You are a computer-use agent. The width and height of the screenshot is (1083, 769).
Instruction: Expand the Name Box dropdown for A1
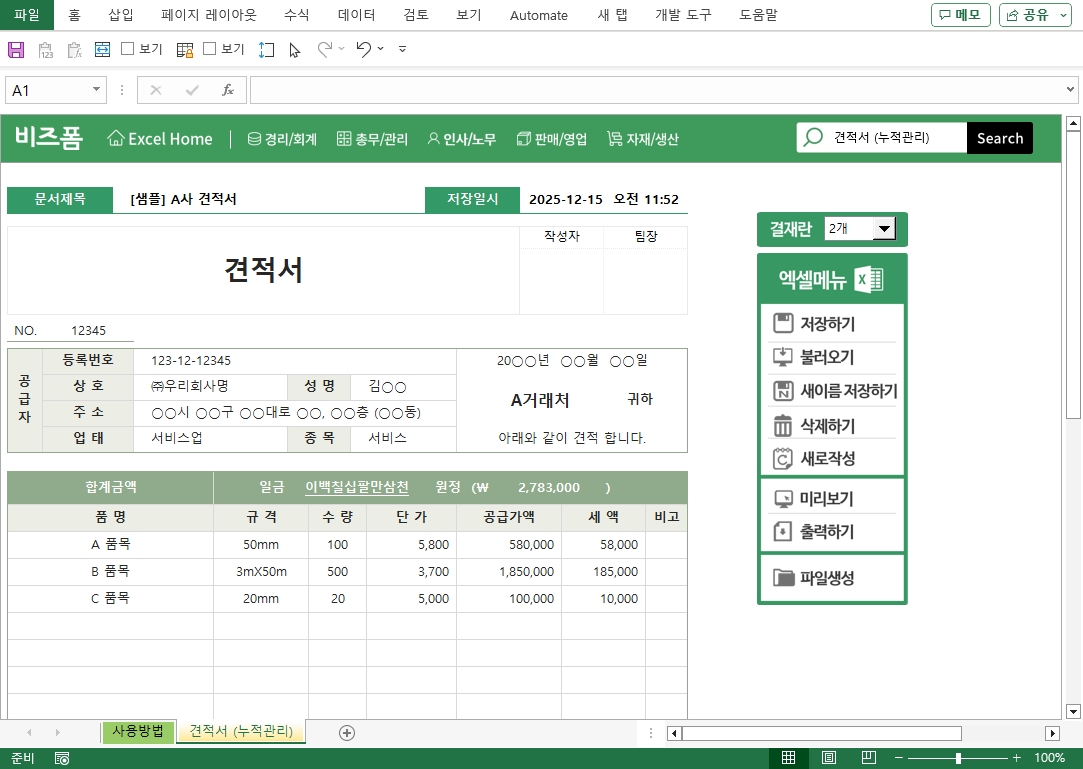97,90
